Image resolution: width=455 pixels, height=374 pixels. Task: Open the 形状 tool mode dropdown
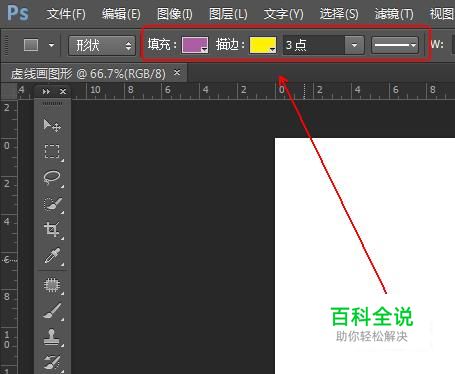pos(102,45)
